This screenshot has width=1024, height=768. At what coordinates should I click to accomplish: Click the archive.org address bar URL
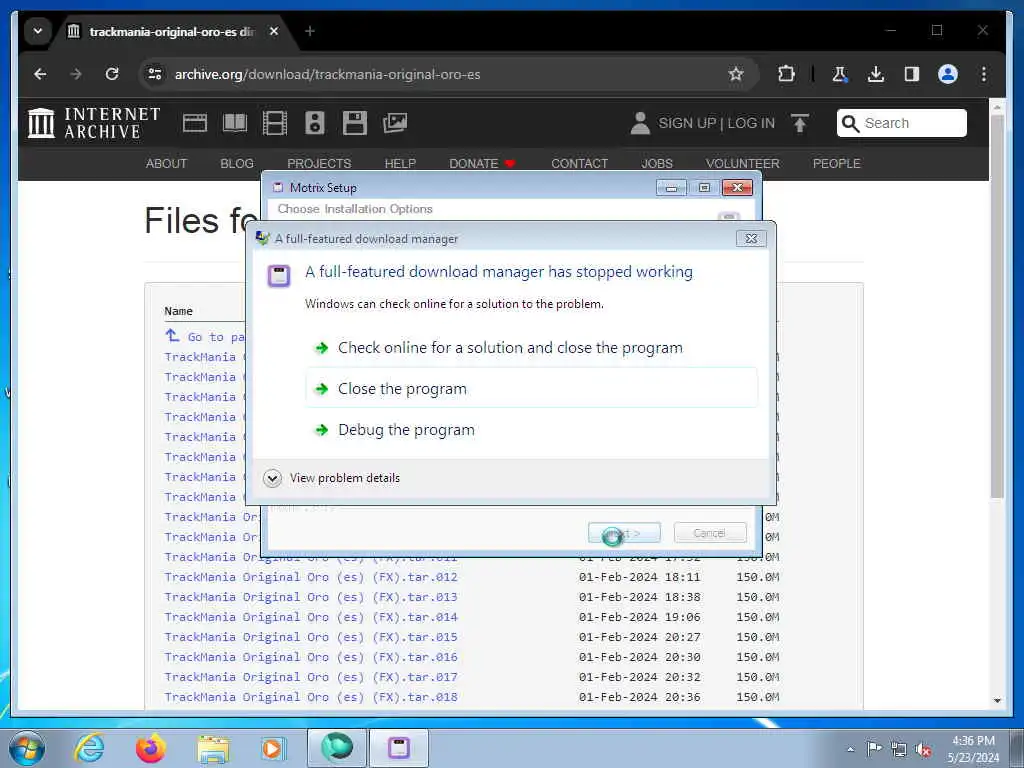pos(327,74)
